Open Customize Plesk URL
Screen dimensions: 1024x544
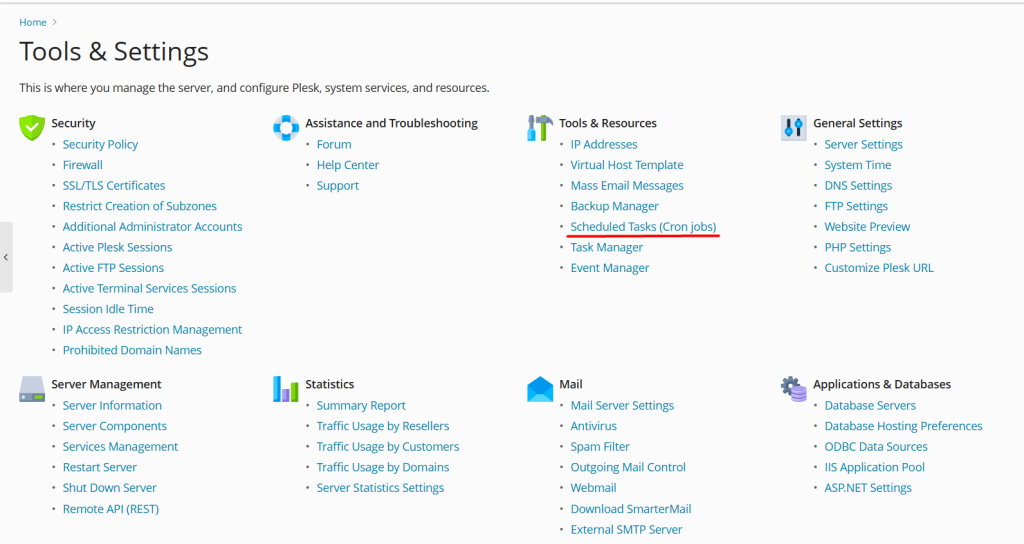tap(879, 268)
